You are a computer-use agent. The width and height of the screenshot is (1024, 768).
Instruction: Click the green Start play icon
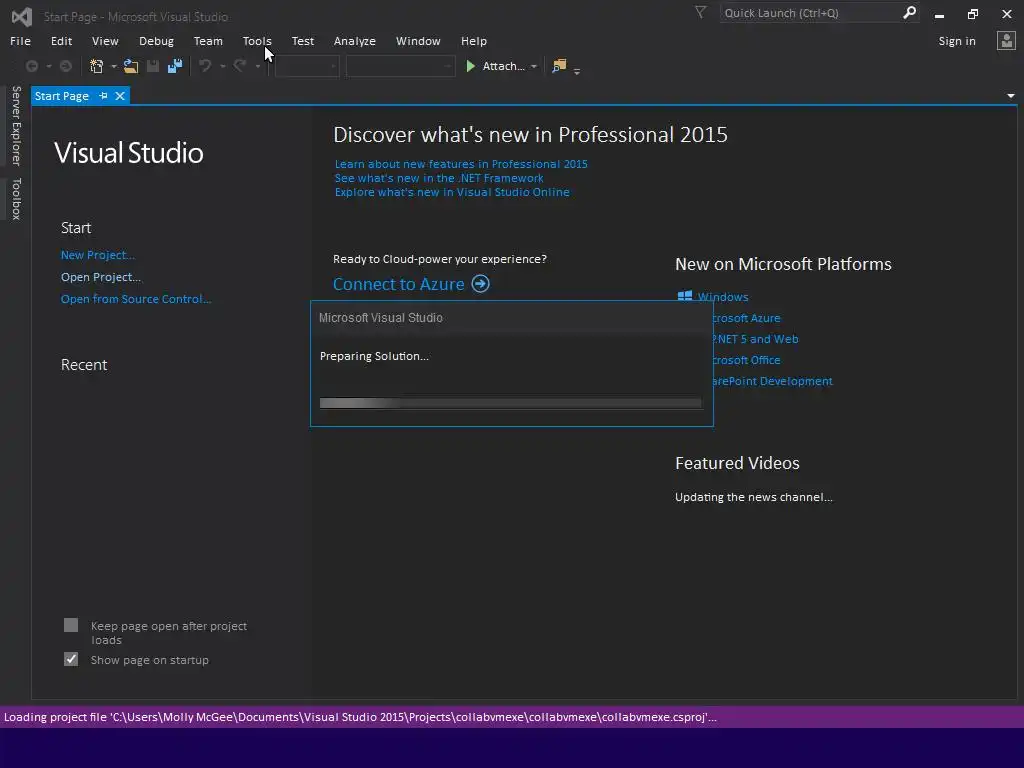(x=470, y=66)
